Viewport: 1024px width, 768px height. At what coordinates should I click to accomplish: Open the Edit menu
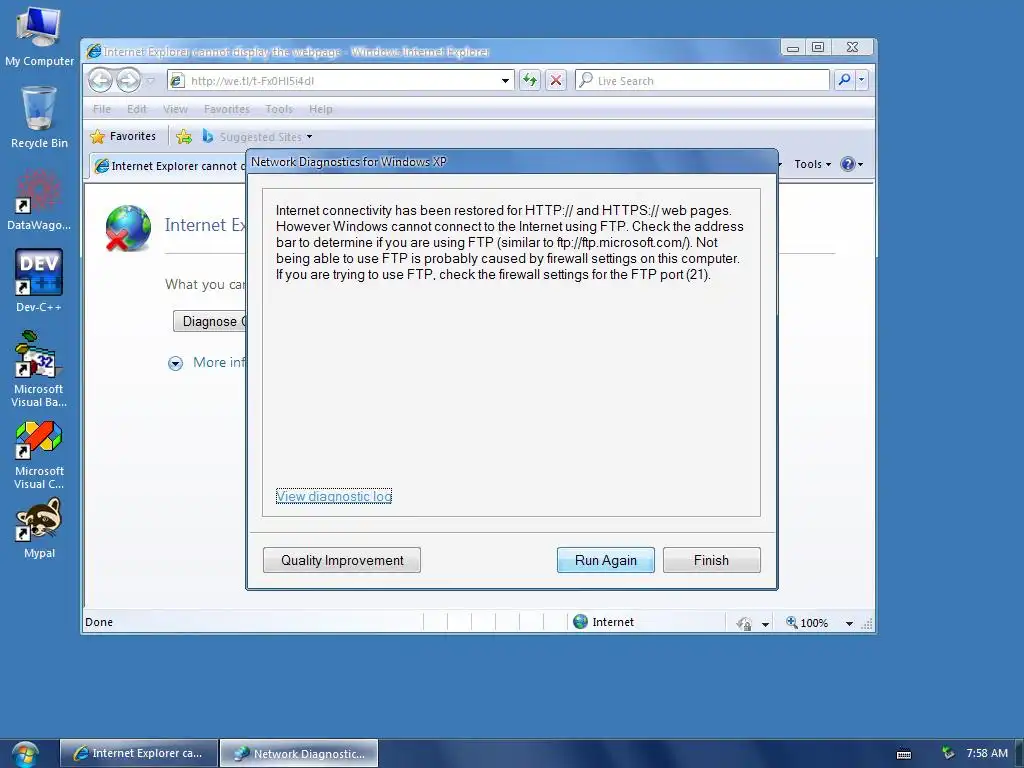(136, 109)
